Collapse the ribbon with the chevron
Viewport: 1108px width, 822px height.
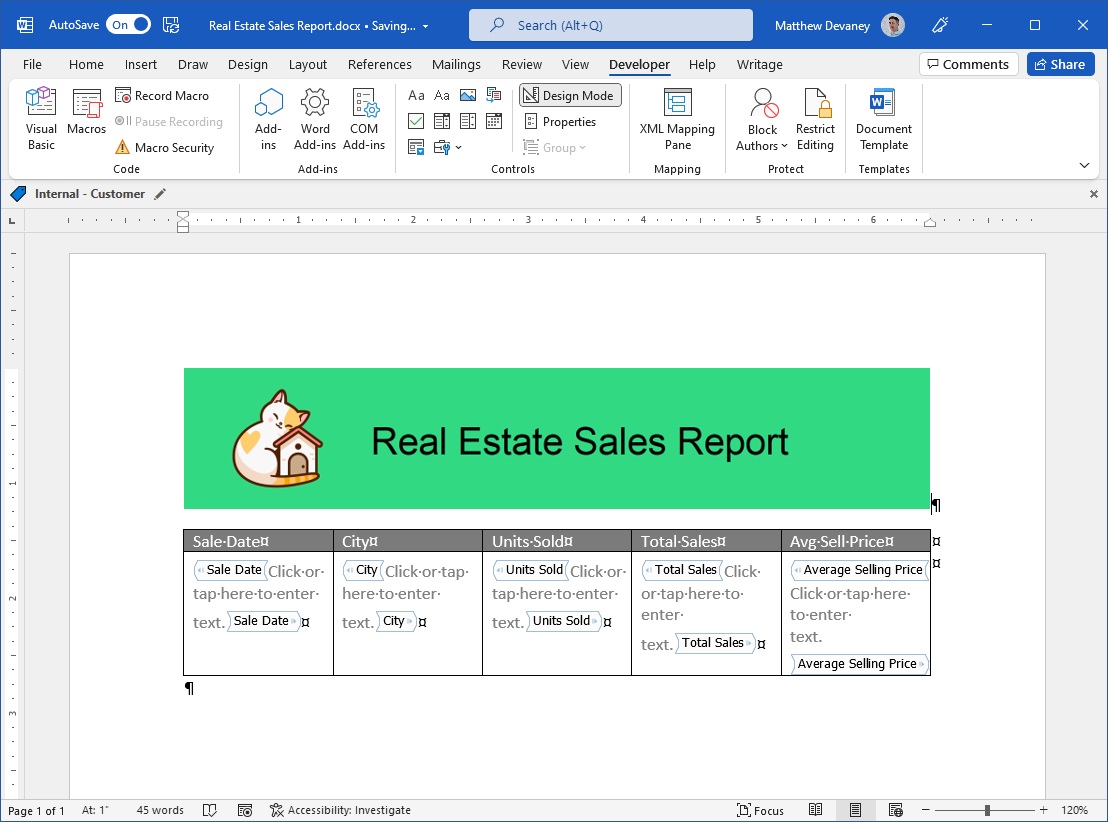[1084, 165]
